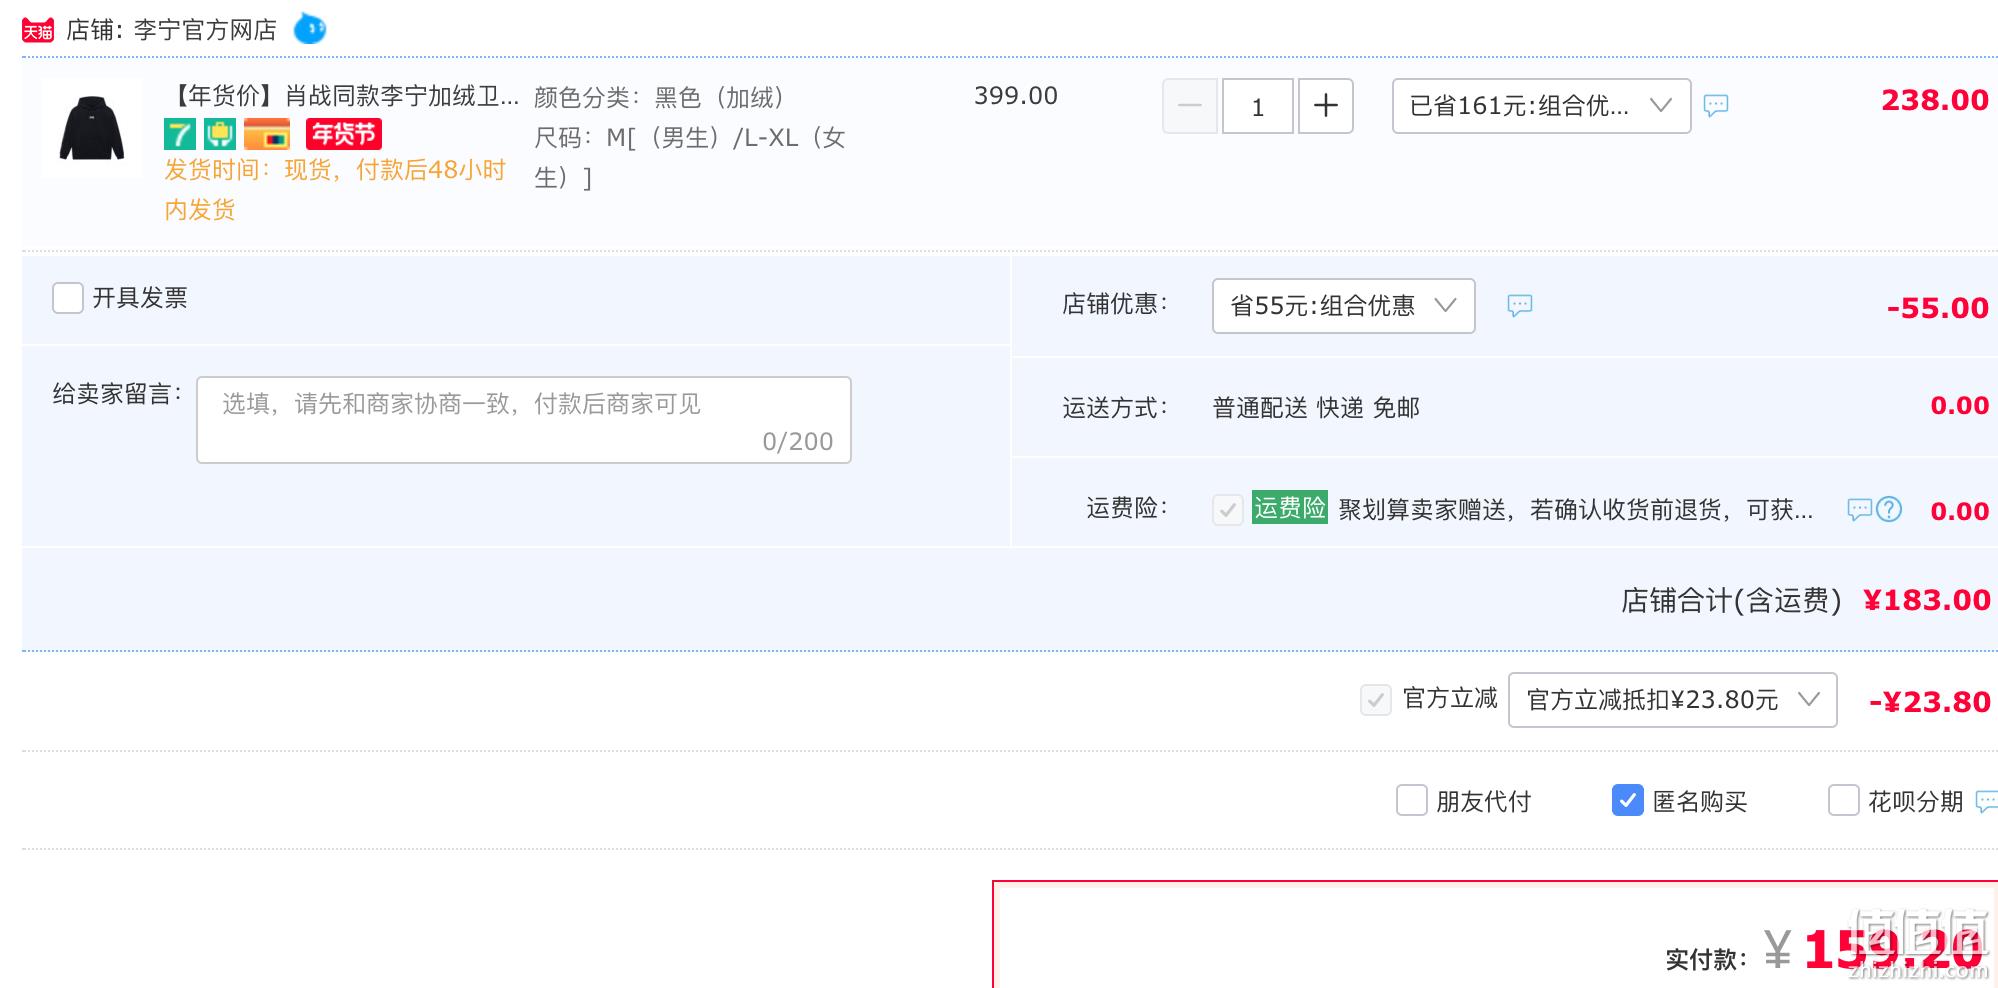Click the green 7-day return badge
Viewport: 1998px width, 988px height.
pos(180,134)
